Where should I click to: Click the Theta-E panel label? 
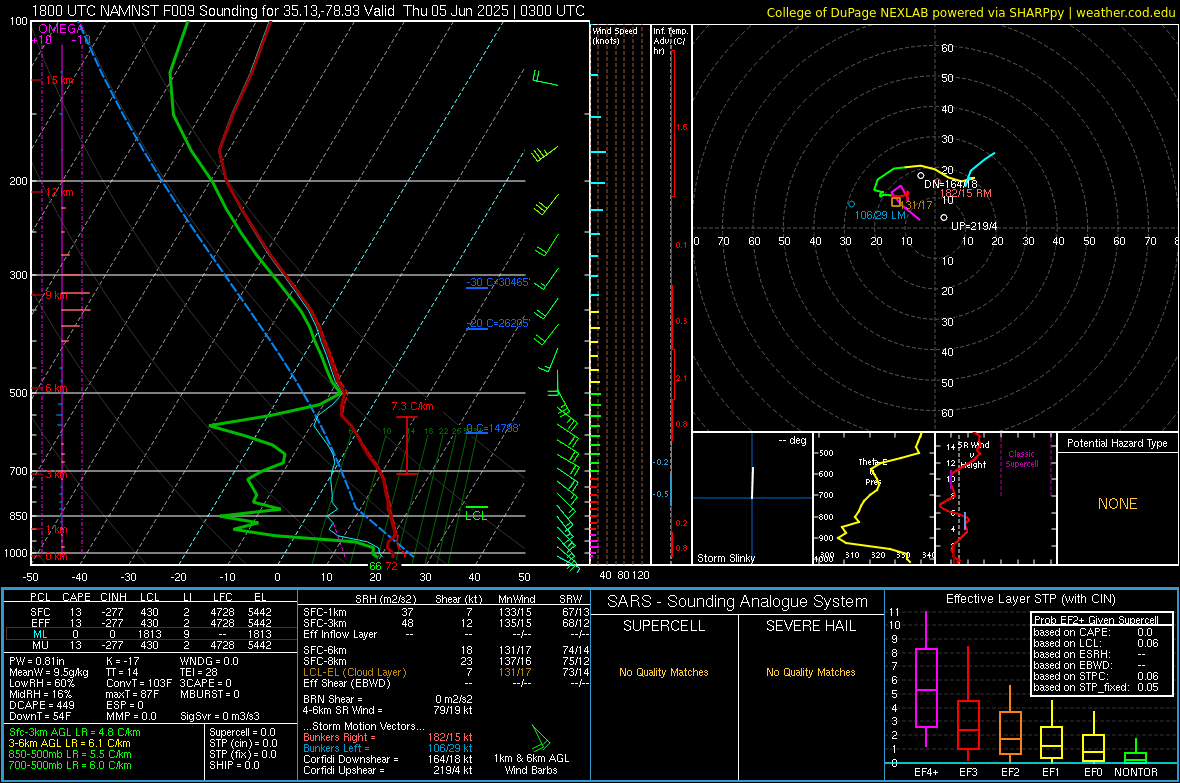coord(873,462)
